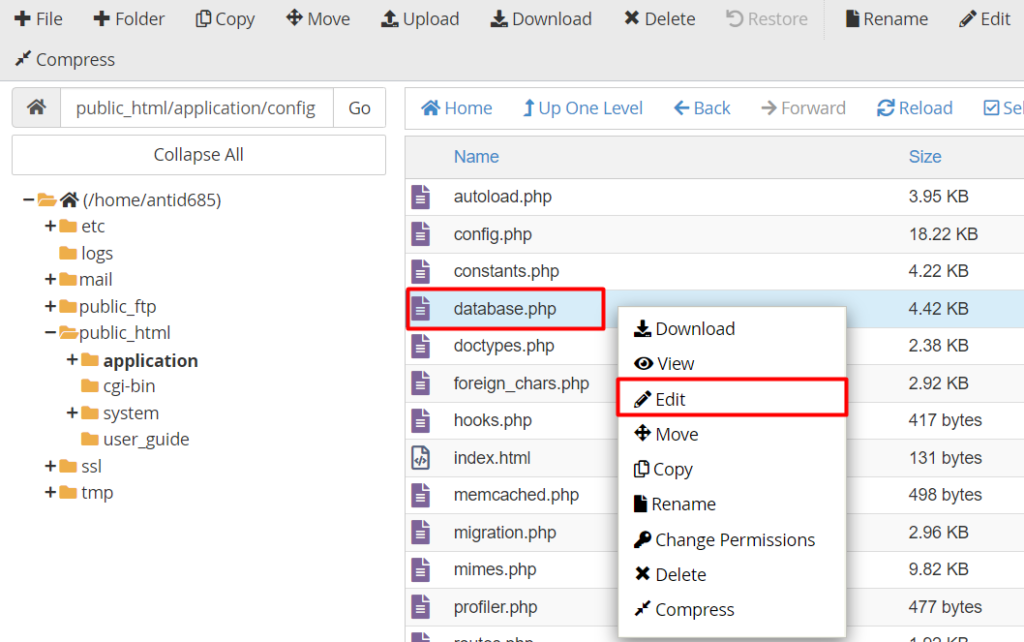Screen dimensions: 1024x642
Task: Open the cgi-bin folder in tree
Action: click(x=129, y=386)
